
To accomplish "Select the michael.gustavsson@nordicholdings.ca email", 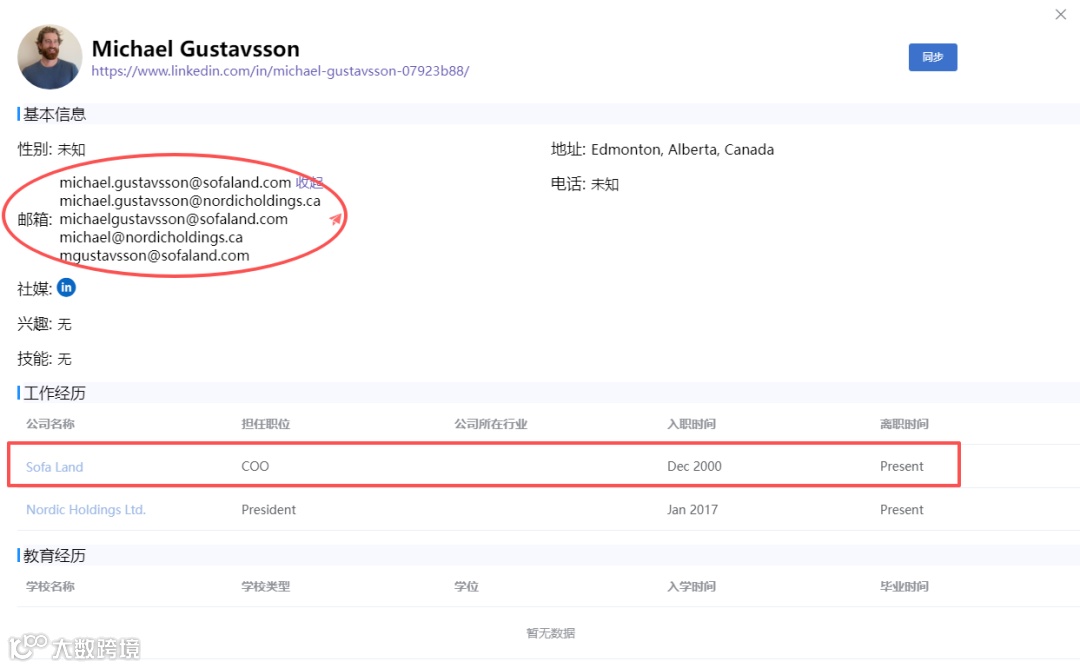I will click(190, 201).
